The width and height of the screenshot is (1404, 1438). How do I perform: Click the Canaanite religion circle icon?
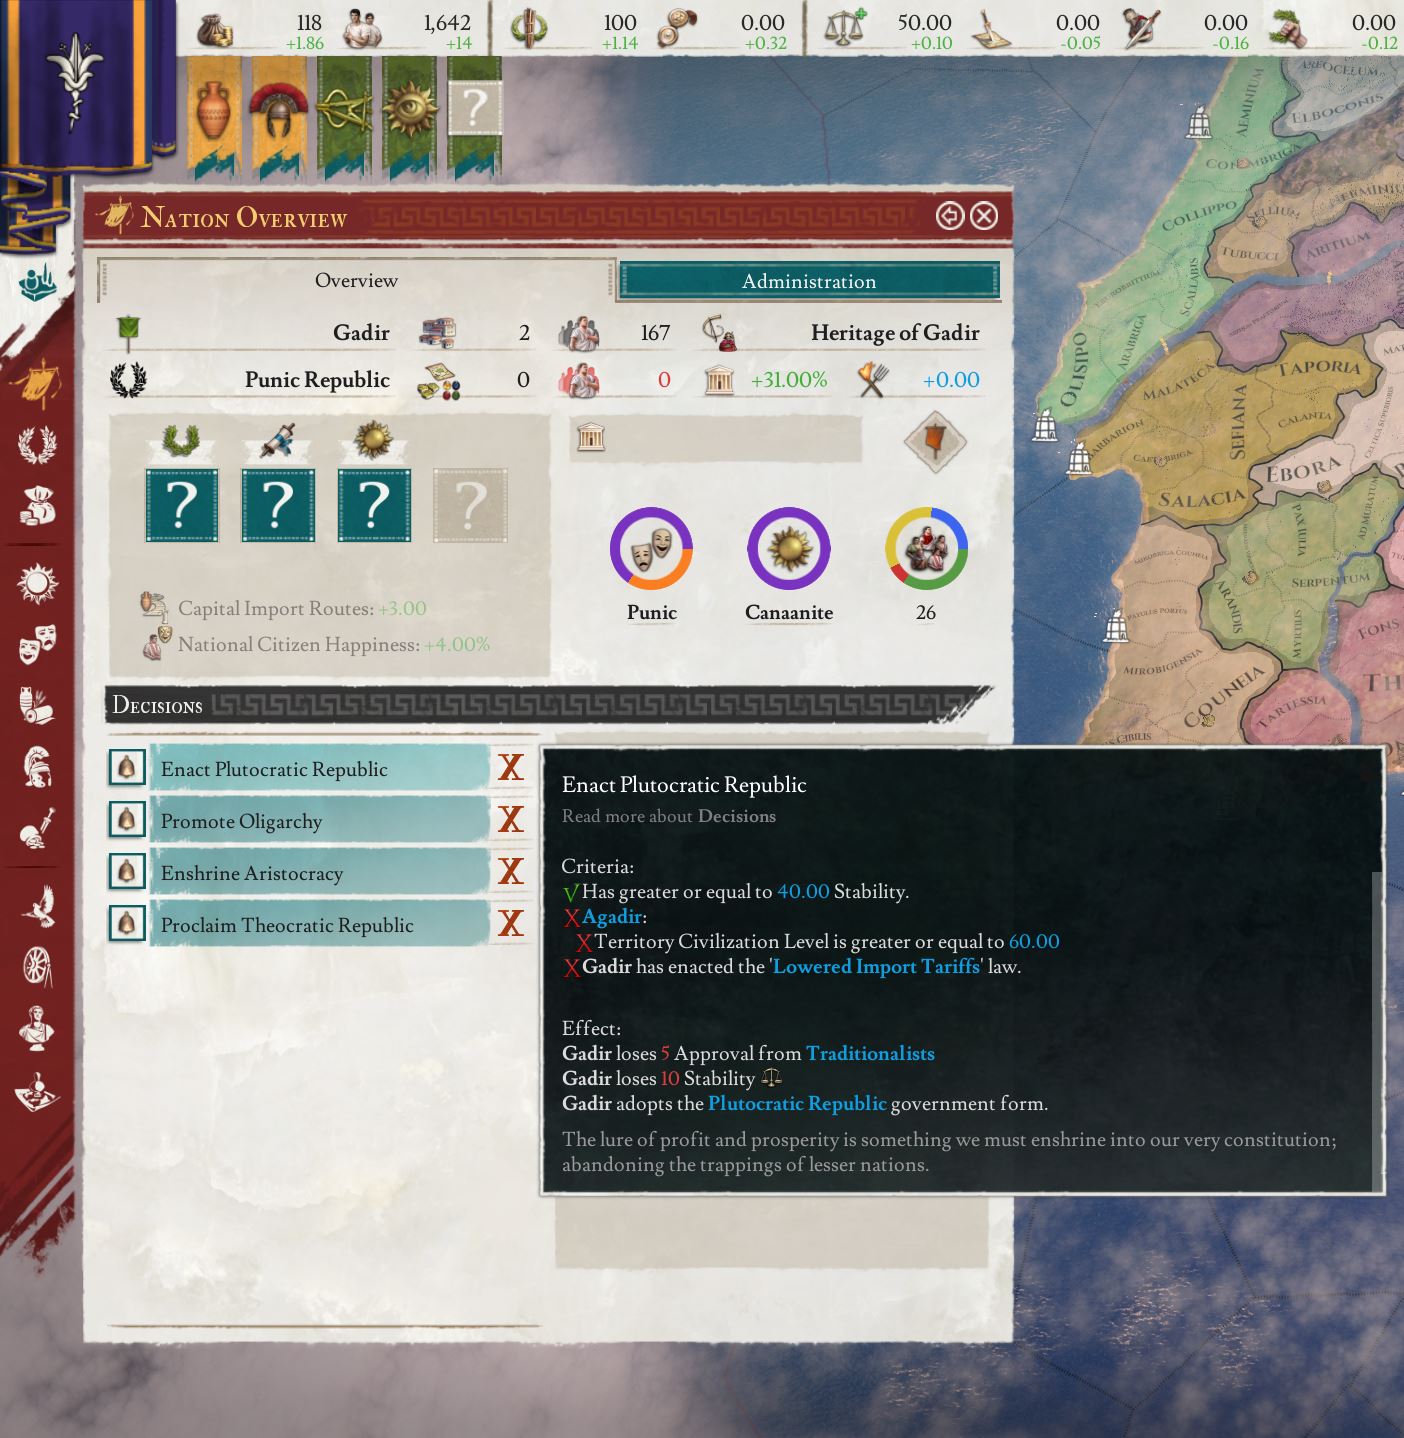[x=789, y=548]
